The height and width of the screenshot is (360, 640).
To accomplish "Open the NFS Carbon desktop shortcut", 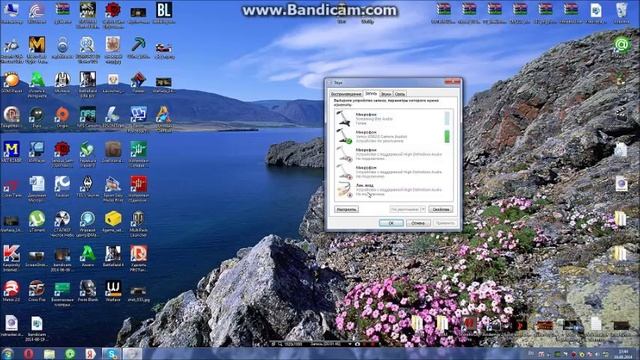I will click(x=88, y=118).
